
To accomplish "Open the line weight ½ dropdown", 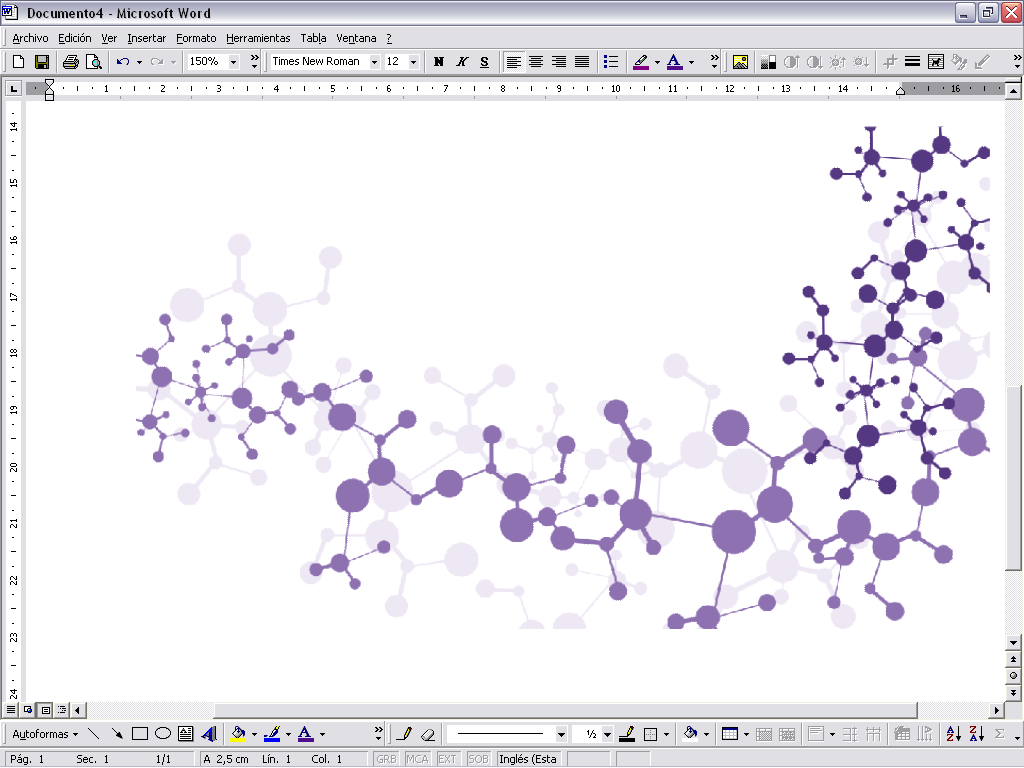I will click(x=607, y=734).
